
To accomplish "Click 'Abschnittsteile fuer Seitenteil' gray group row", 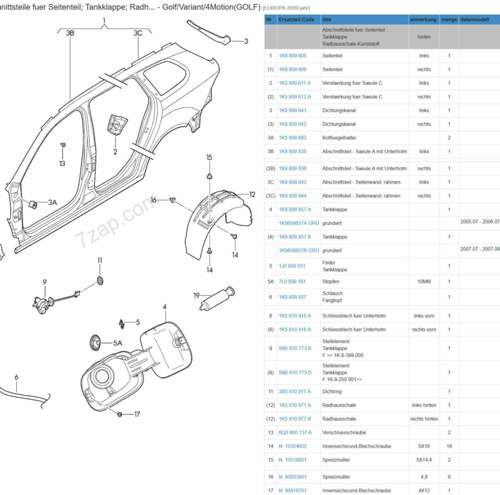I will click(382, 37).
